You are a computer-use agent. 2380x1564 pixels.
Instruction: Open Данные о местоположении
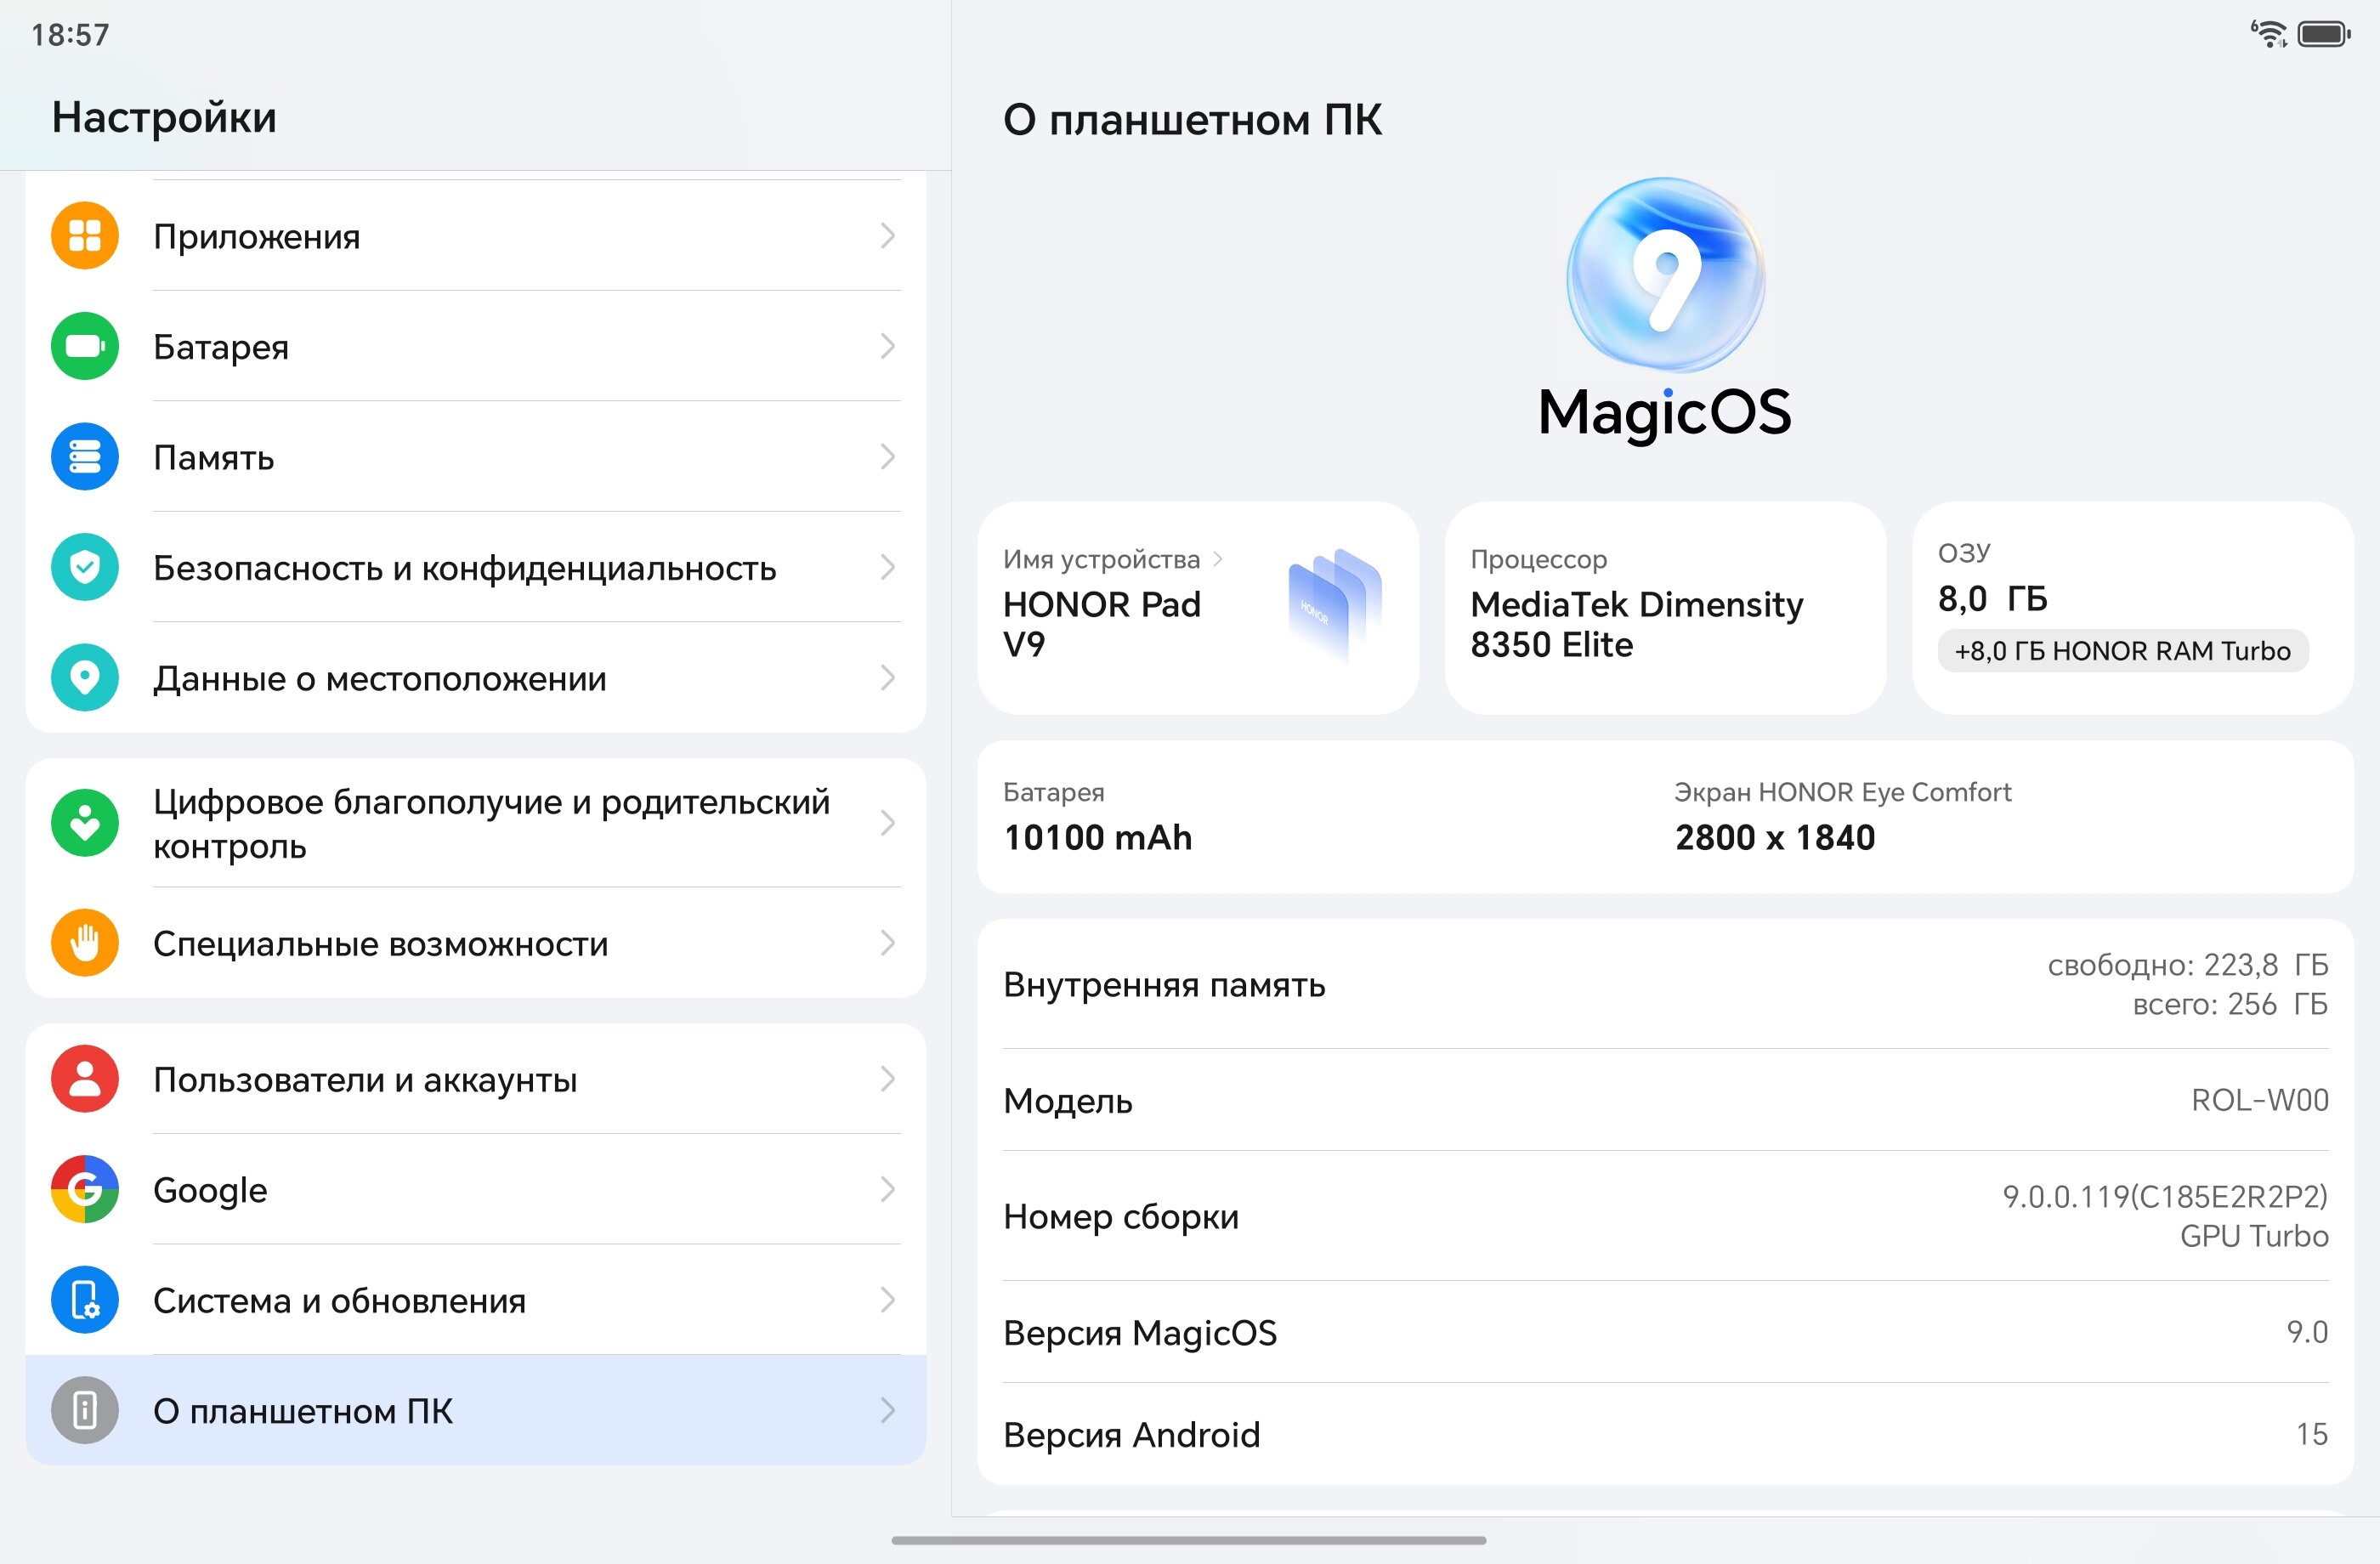click(476, 678)
